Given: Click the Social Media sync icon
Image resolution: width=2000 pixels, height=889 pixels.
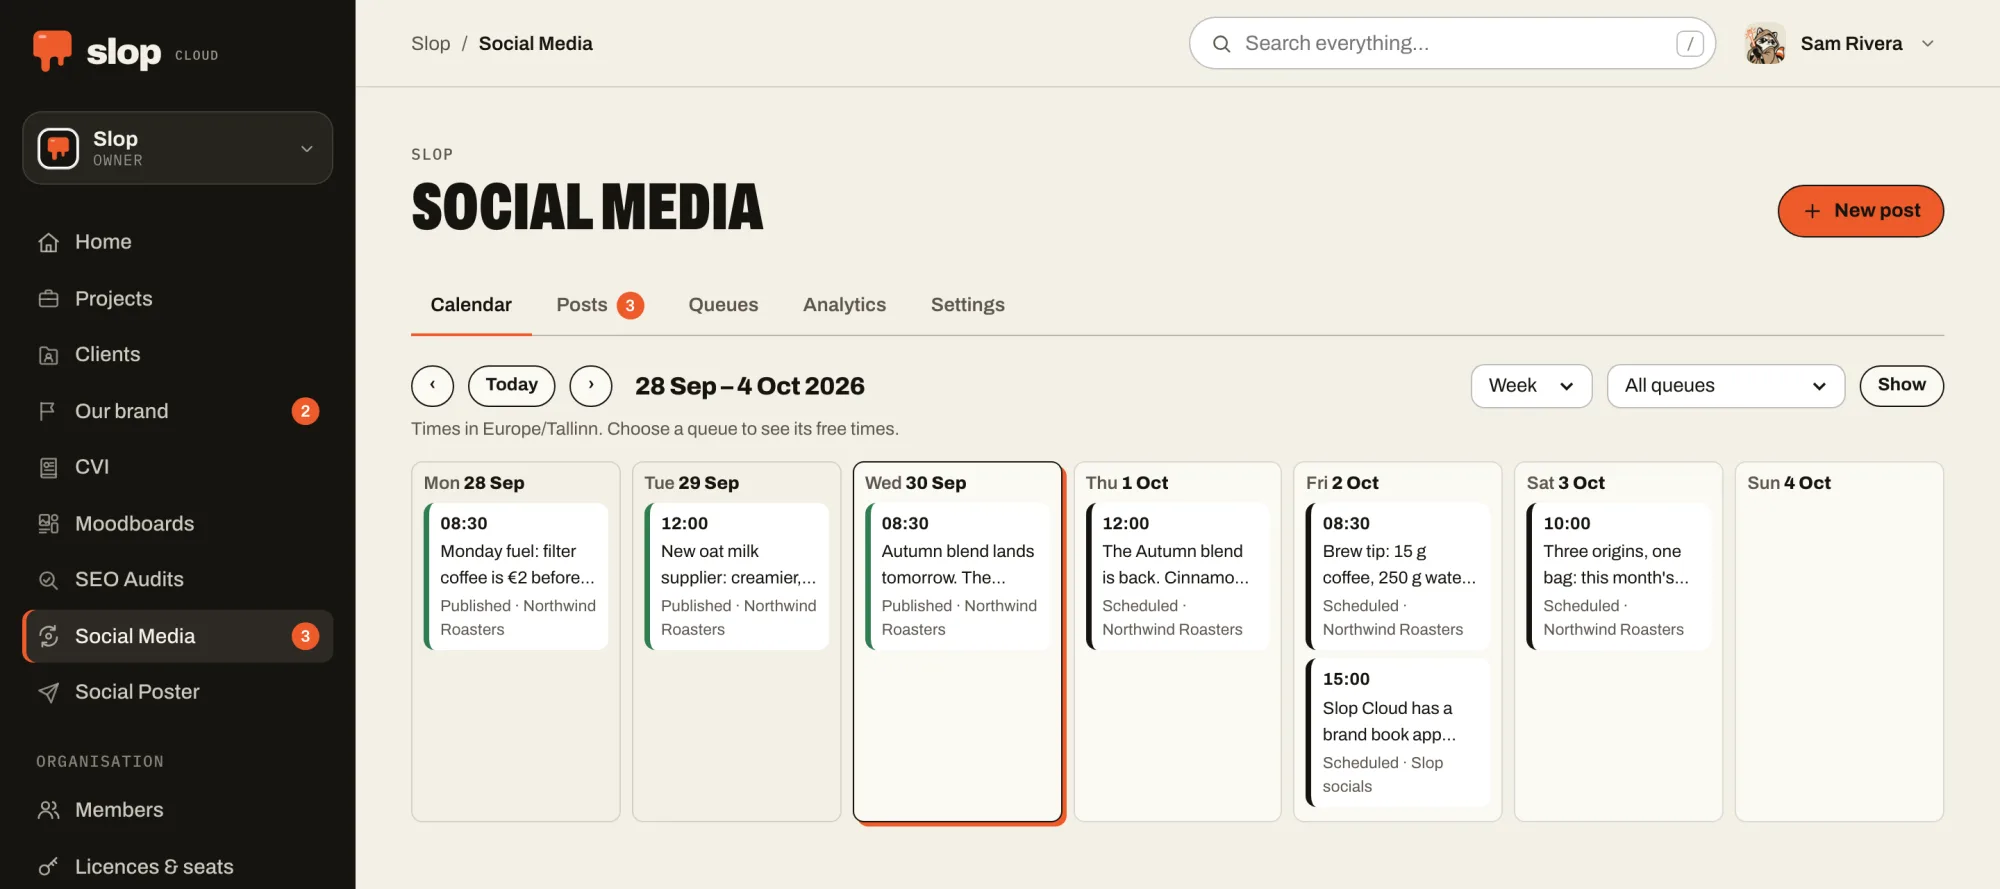Looking at the screenshot, I should 48,636.
